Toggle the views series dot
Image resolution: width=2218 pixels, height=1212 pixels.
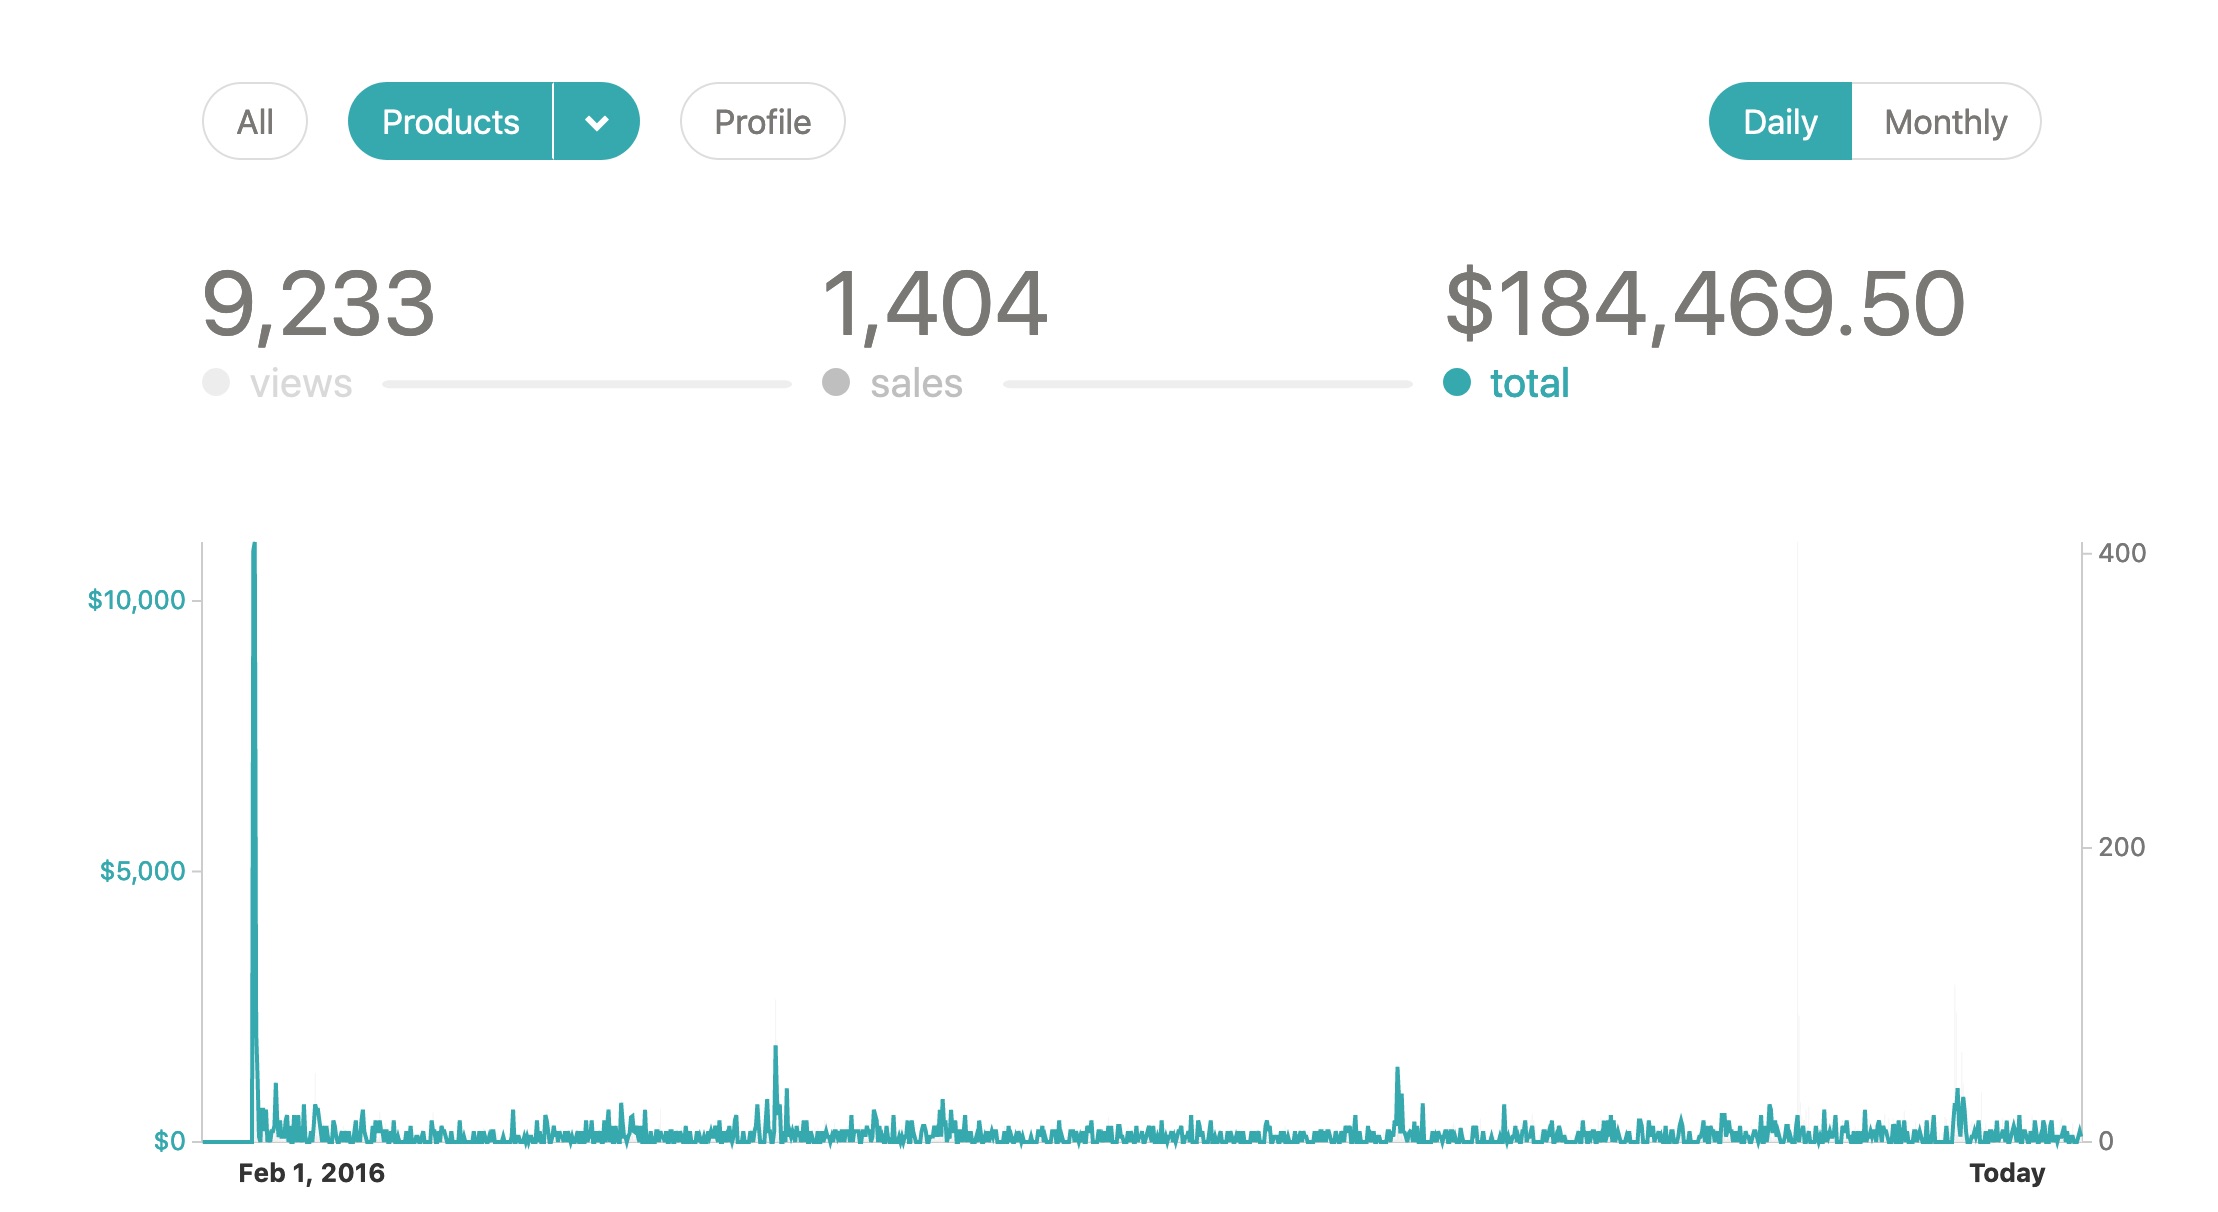216,382
